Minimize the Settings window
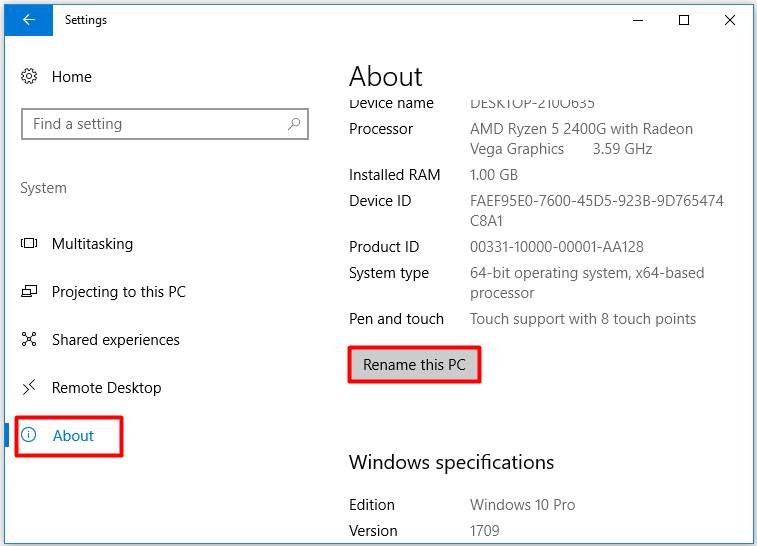Viewport: 757px width, 546px height. click(x=638, y=20)
